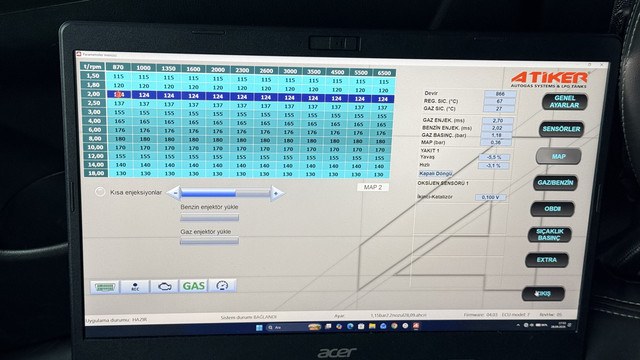Toggle the Kısa enjeksiyonlar option
Viewport: 640px width, 360px height.
pyautogui.click(x=100, y=192)
